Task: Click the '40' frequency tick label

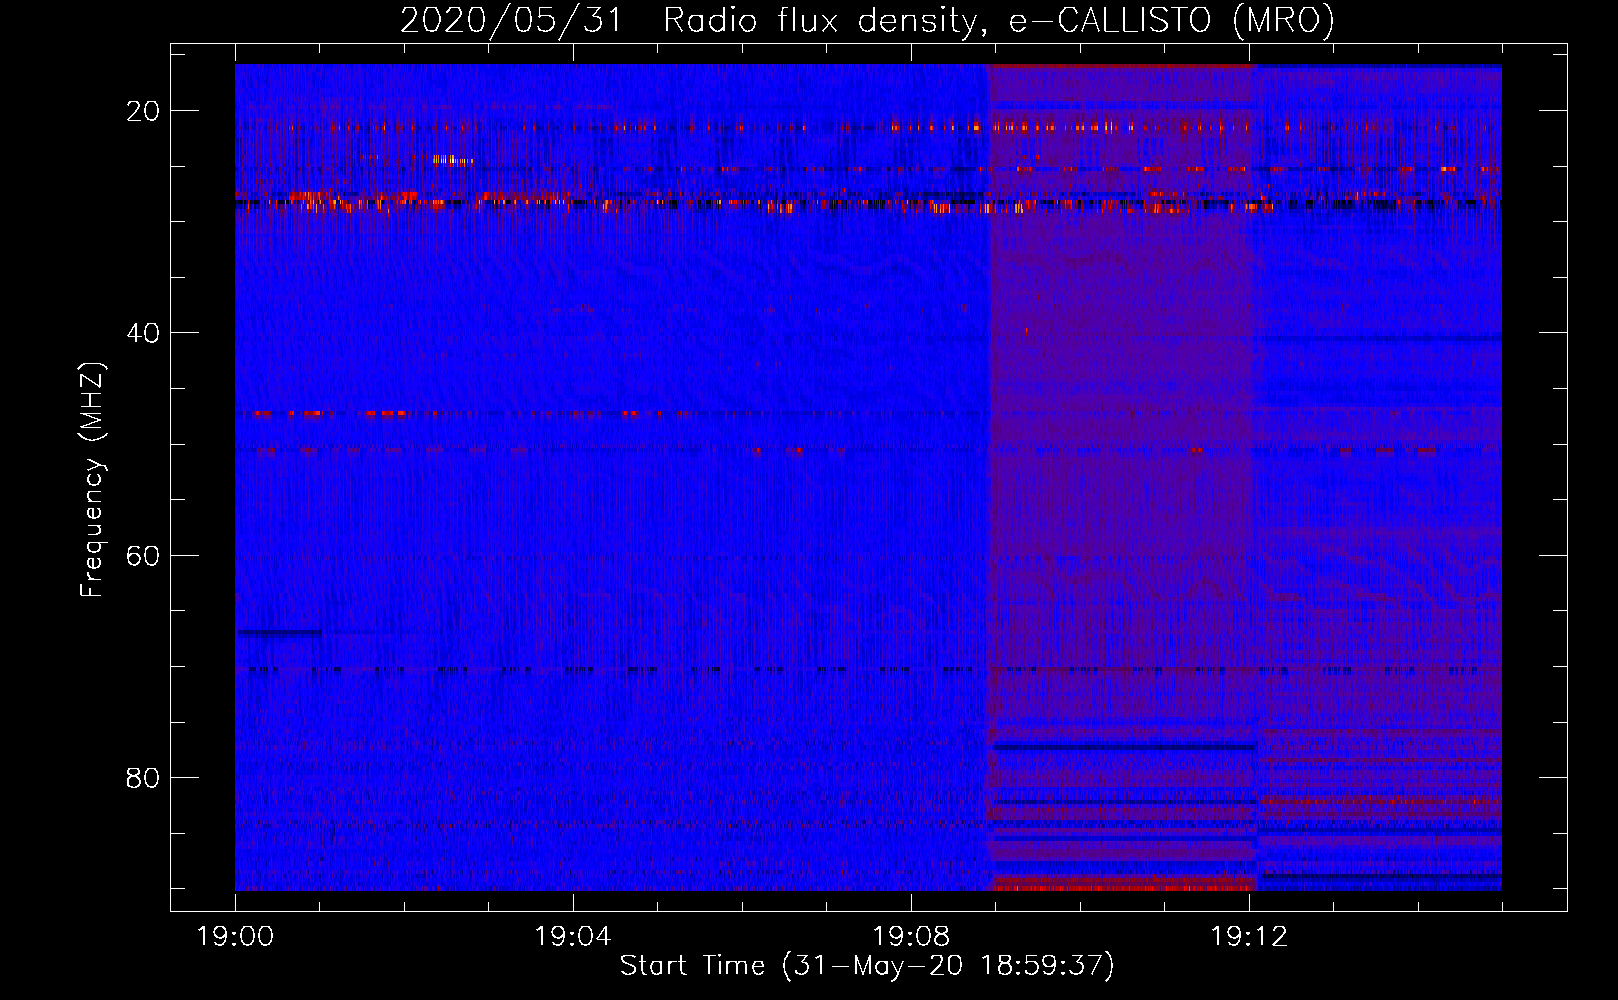Action: (143, 333)
